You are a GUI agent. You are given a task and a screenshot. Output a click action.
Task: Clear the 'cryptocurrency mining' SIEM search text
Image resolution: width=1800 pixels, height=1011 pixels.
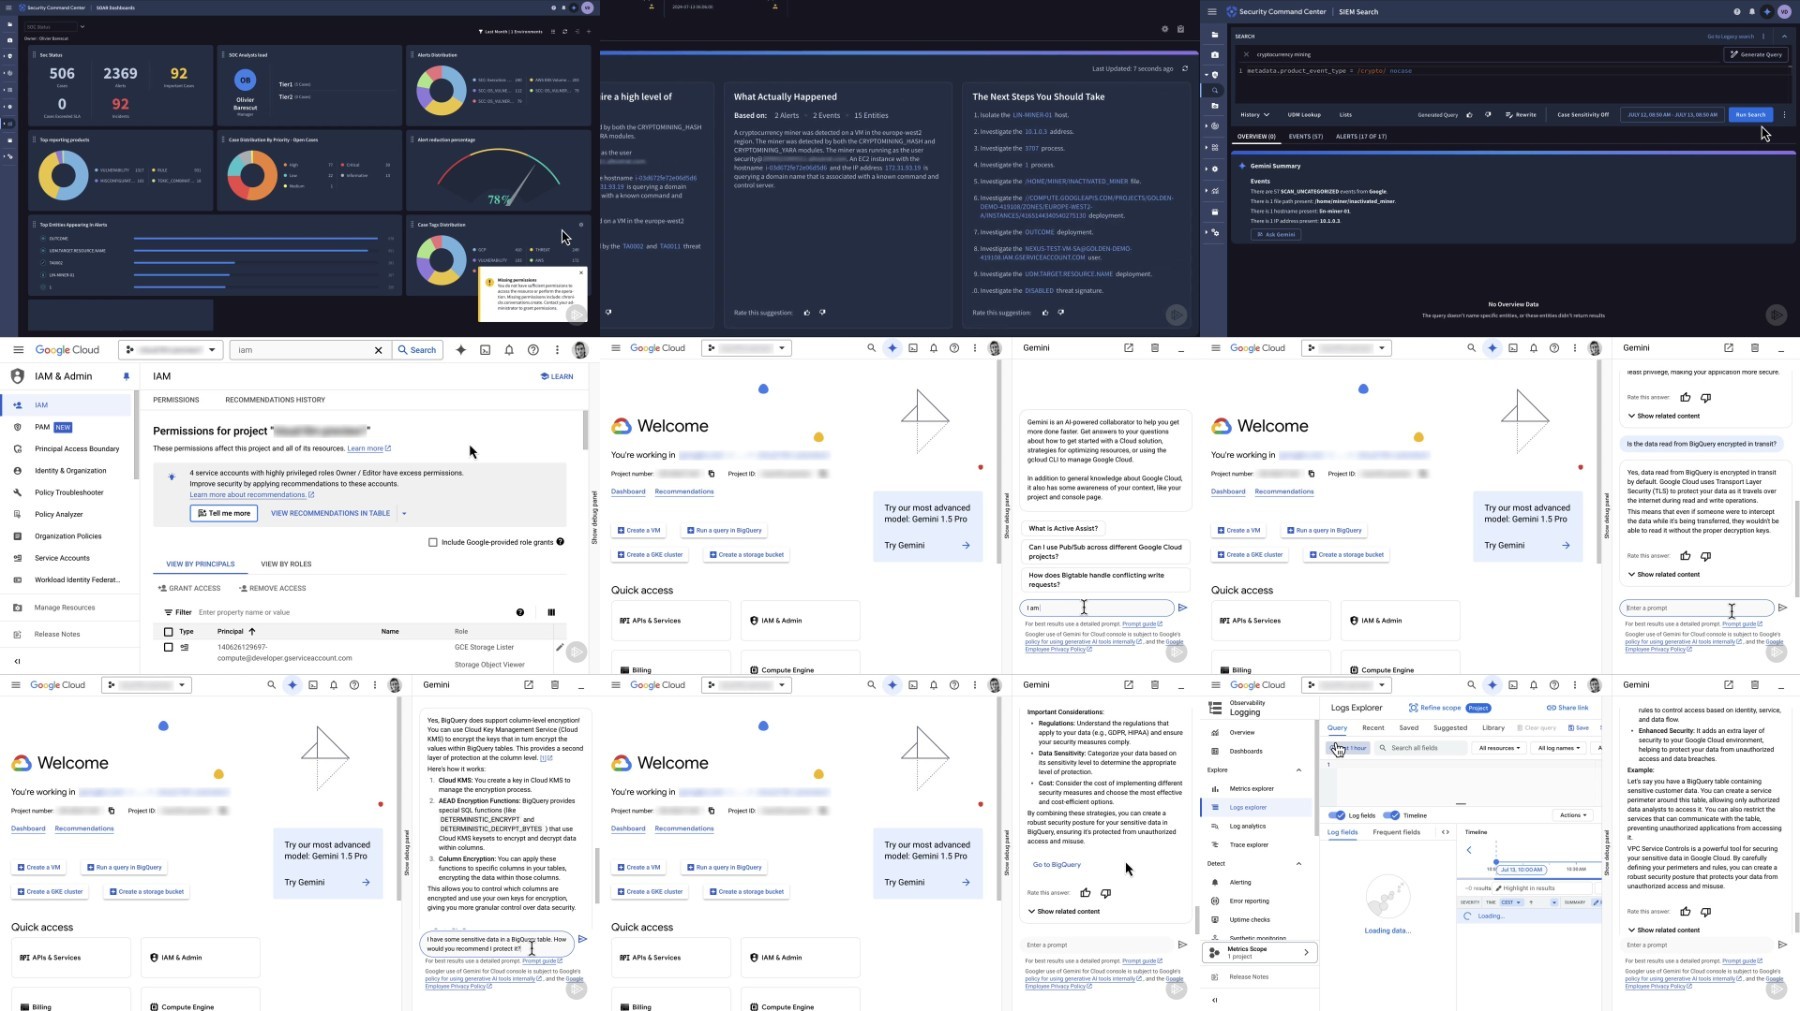[x=1246, y=54]
